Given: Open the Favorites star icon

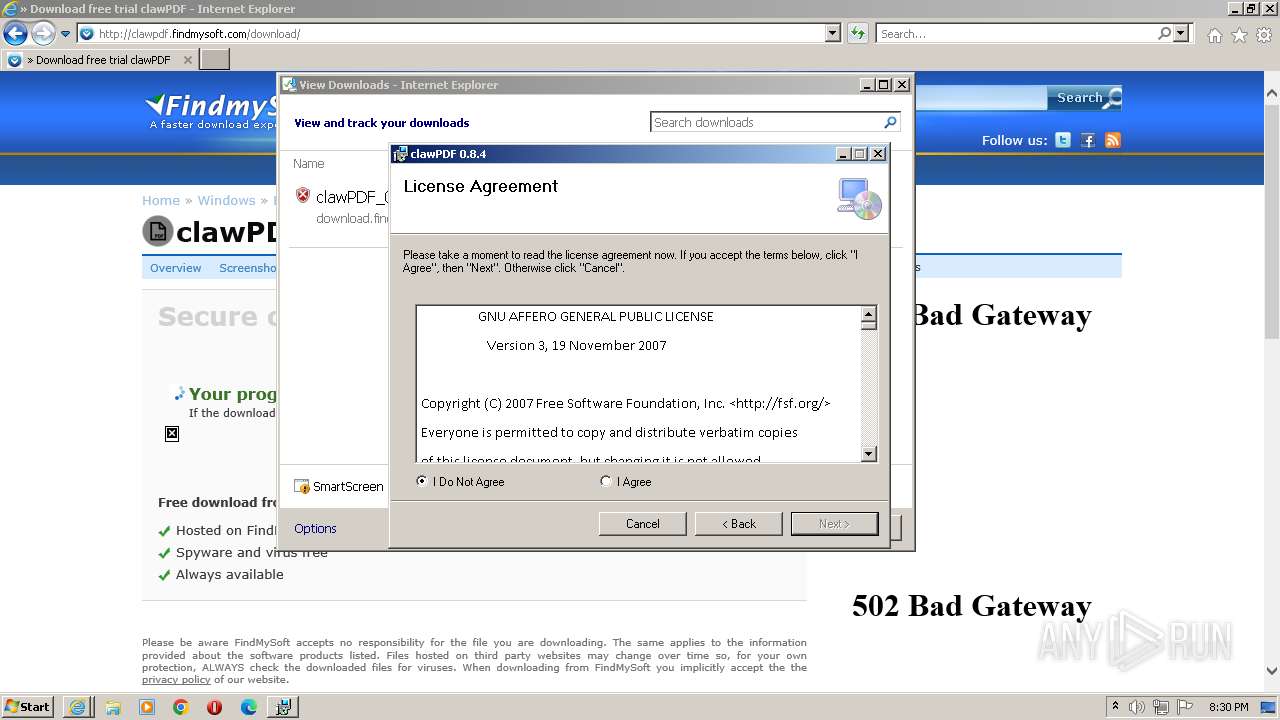Looking at the screenshot, I should tap(1239, 35).
